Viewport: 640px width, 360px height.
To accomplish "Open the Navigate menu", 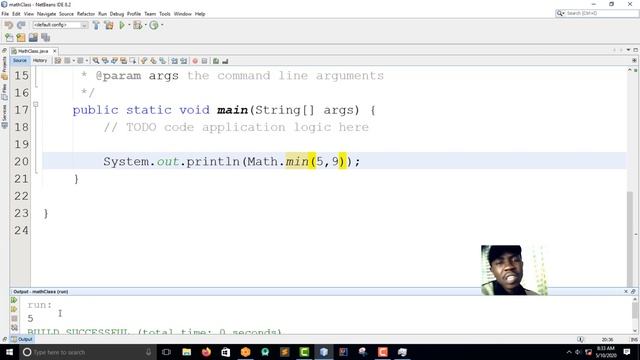I will click(x=47, y=14).
